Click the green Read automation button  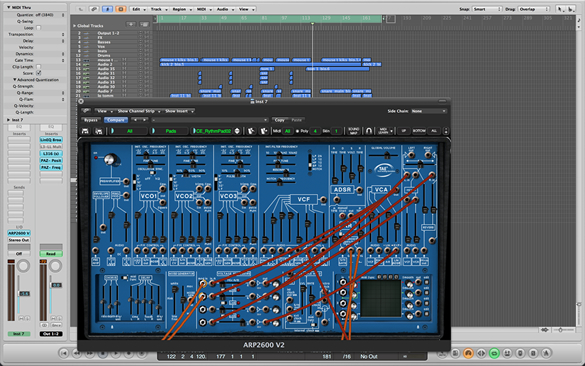pos(51,254)
